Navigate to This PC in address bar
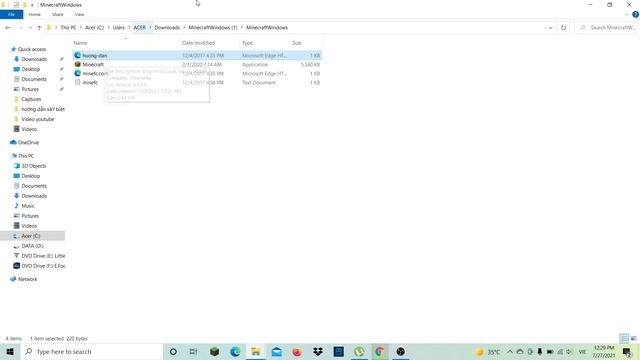The width and height of the screenshot is (640, 360). pos(68,28)
